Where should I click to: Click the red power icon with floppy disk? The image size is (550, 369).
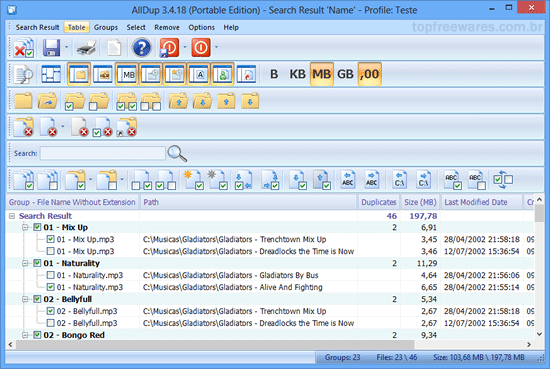pos(169,48)
